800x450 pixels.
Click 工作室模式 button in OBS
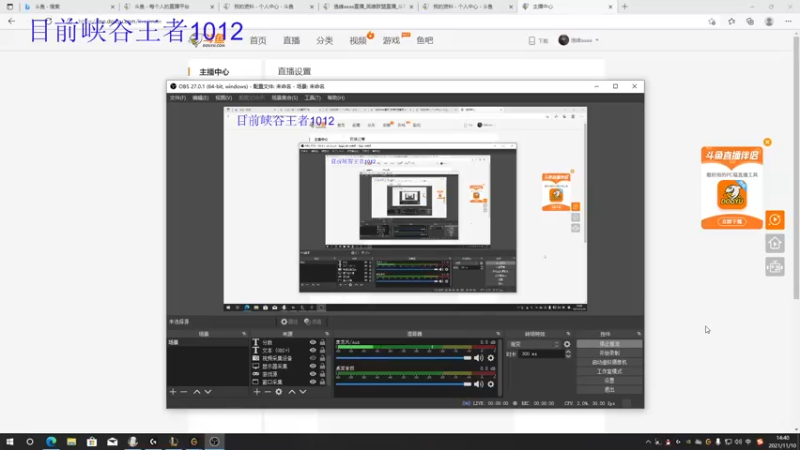coord(609,371)
